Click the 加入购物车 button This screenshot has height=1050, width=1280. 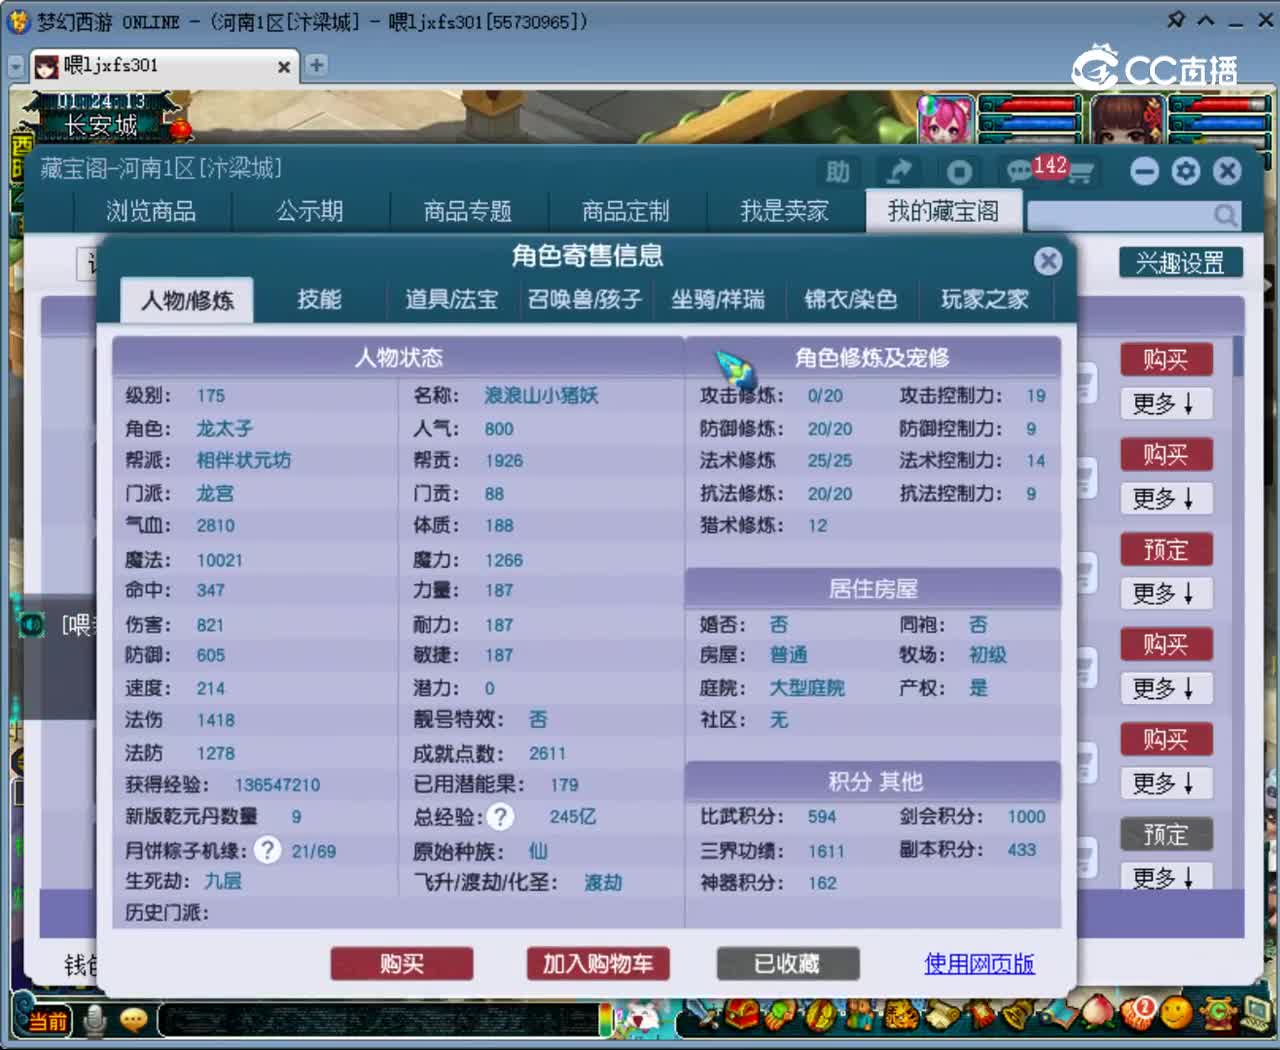tap(597, 964)
